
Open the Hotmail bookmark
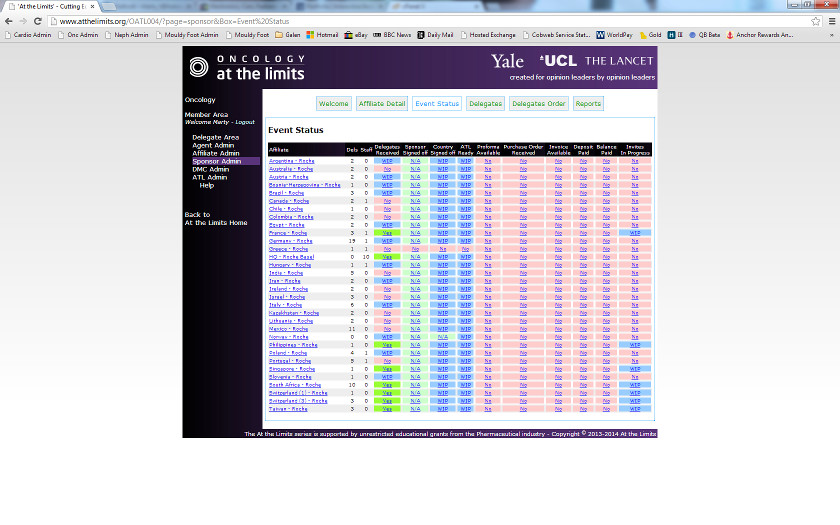pos(322,35)
